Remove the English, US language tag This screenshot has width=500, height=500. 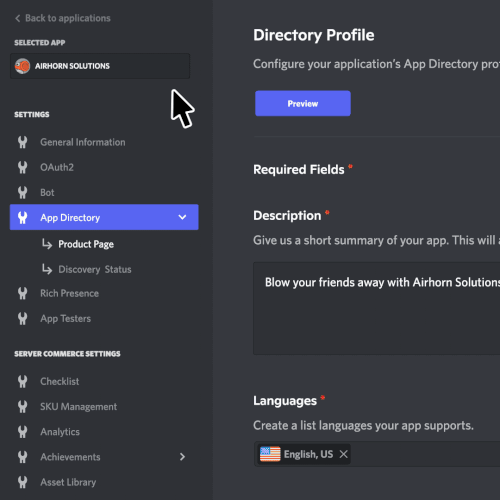click(x=343, y=454)
